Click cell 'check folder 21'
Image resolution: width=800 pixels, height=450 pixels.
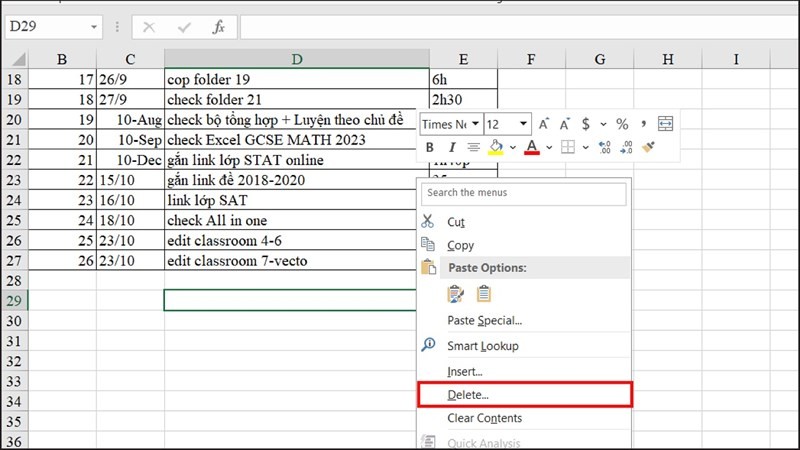coord(297,99)
